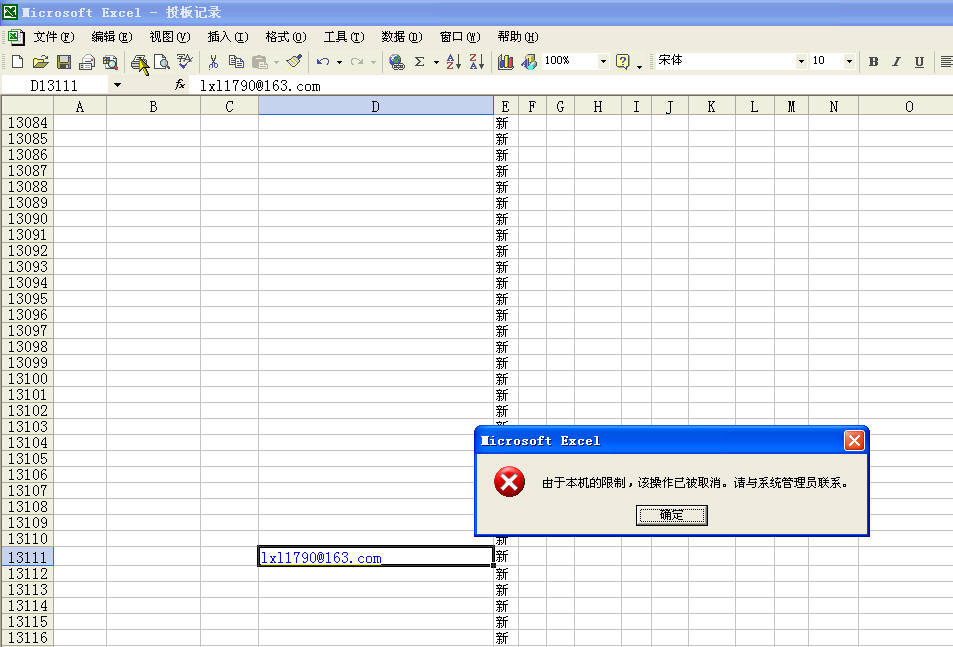The image size is (953, 647).
Task: Open the 帮助 menu
Action: (x=518, y=37)
